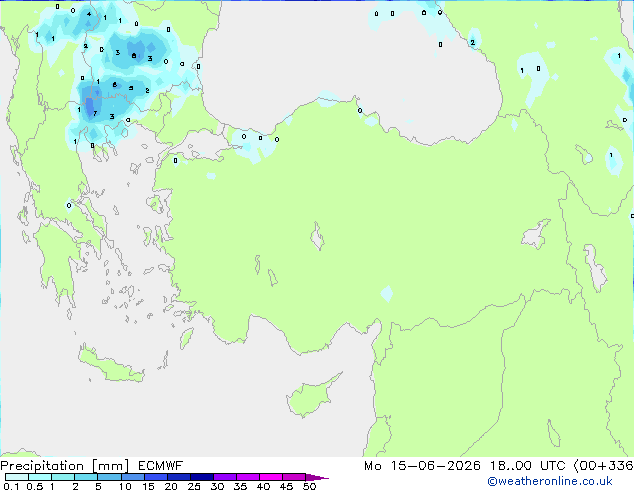
Task: Click the 'Precipitation [mm]' title text
Action: tap(64, 466)
